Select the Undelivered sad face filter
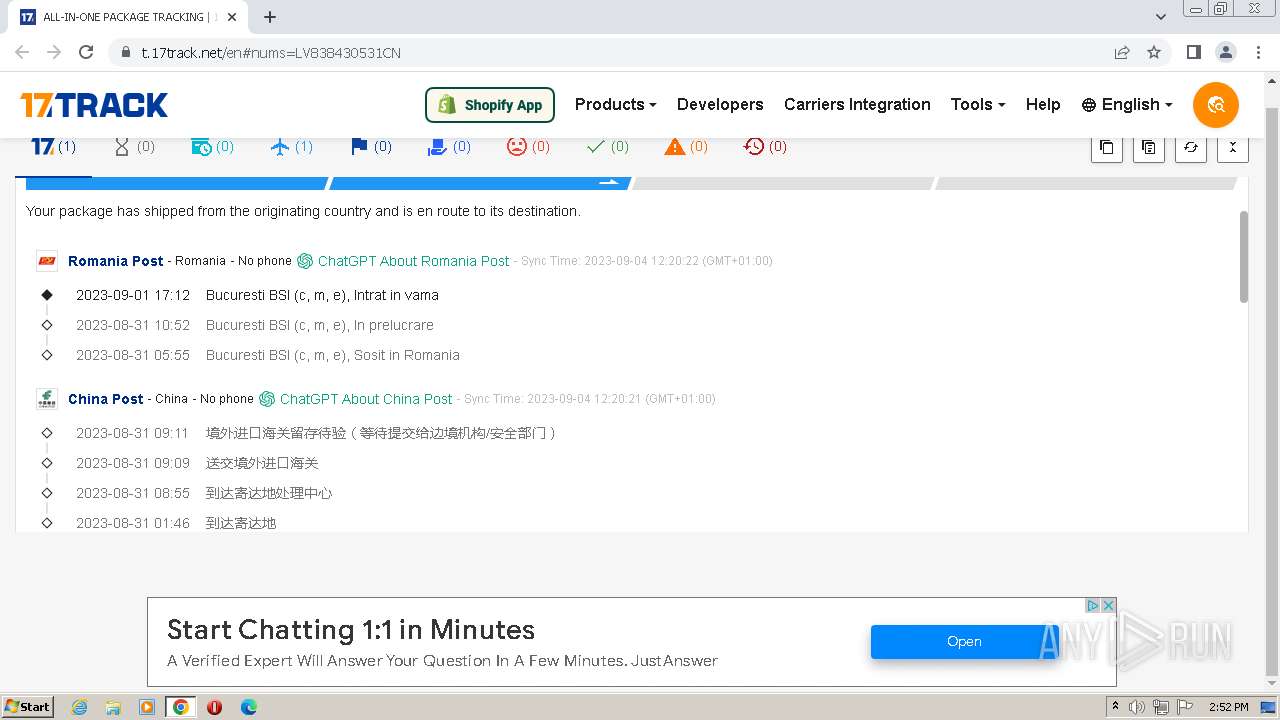Image resolution: width=1280 pixels, height=720 pixels. [x=528, y=147]
